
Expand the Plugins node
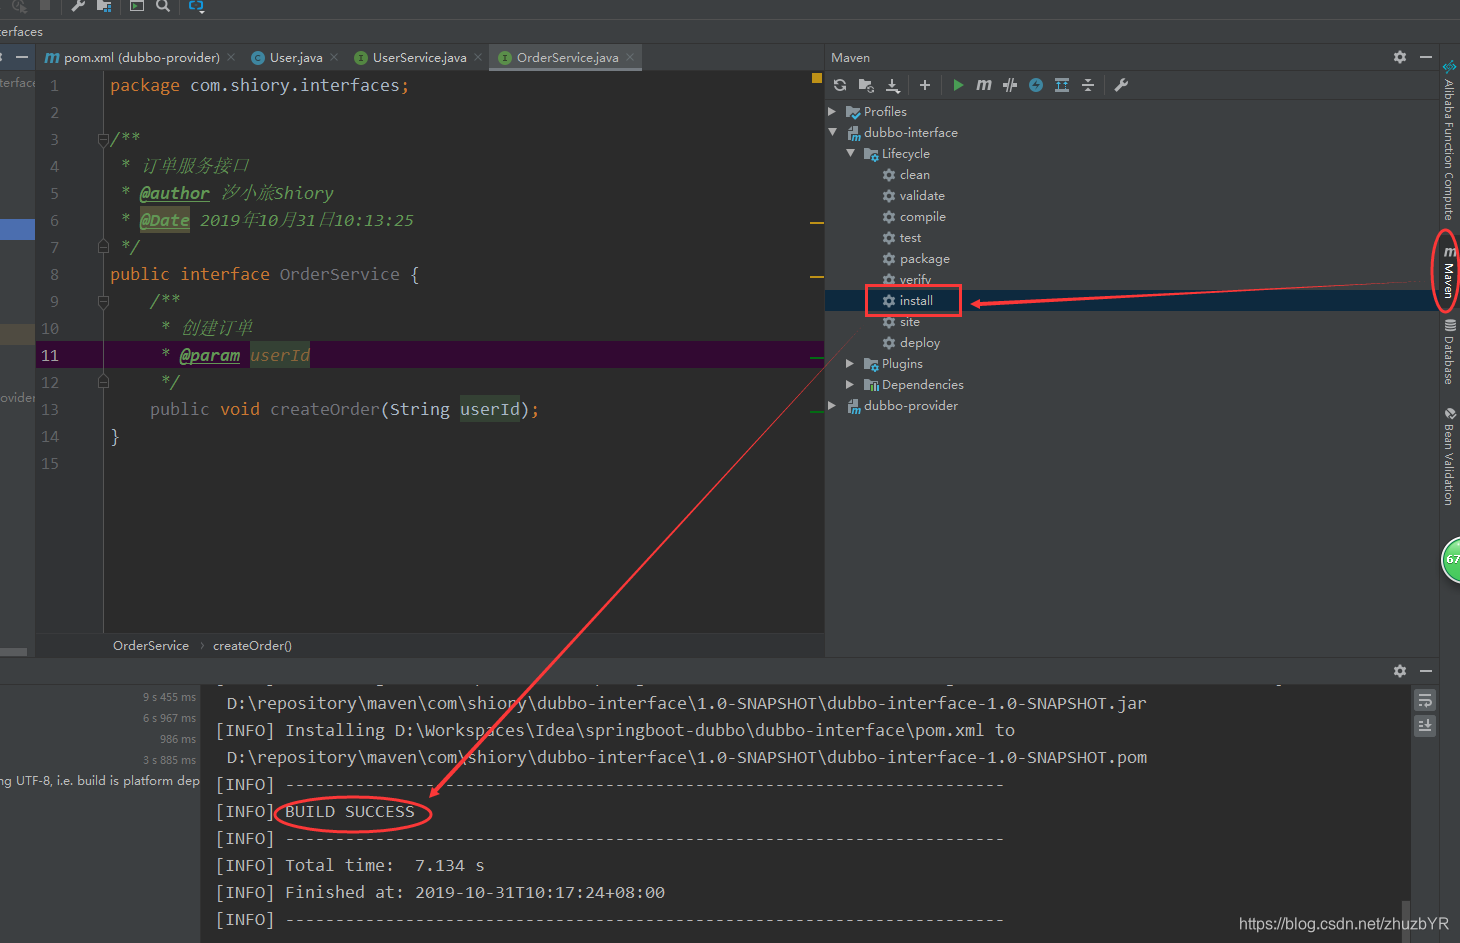[x=850, y=363]
